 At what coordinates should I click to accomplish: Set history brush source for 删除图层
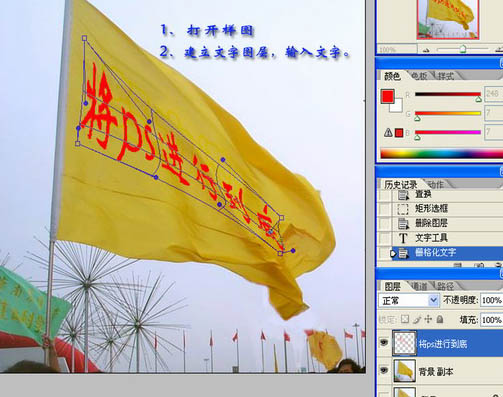tap(385, 223)
